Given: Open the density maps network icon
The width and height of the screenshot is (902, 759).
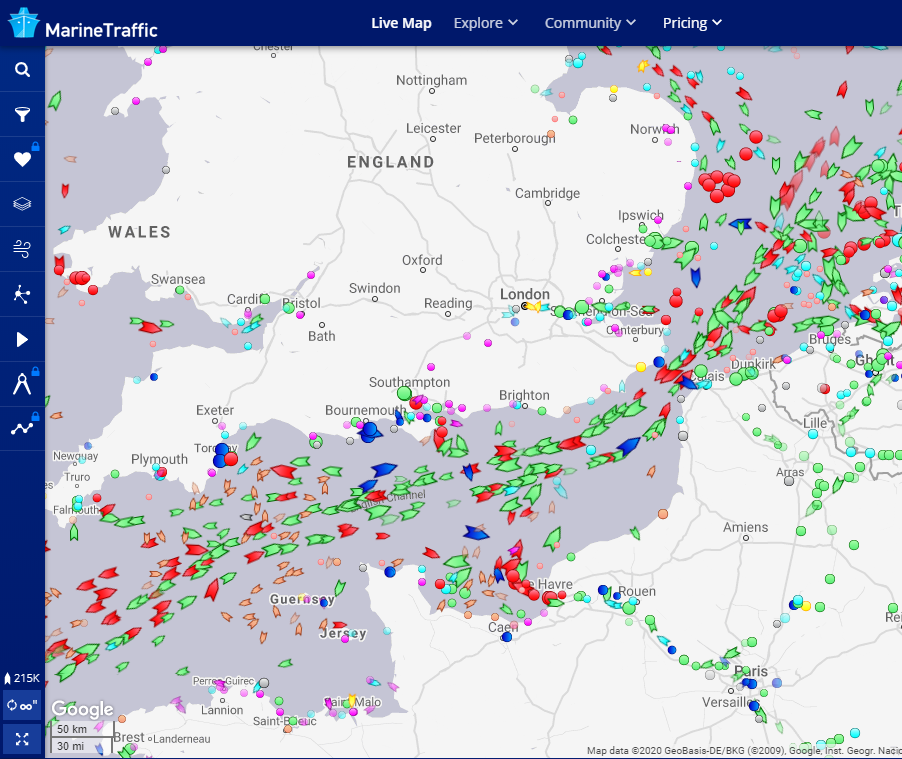Looking at the screenshot, I should click(x=22, y=294).
